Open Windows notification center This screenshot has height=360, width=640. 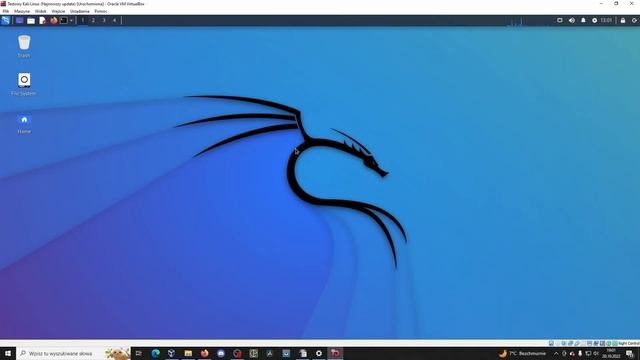[630, 353]
